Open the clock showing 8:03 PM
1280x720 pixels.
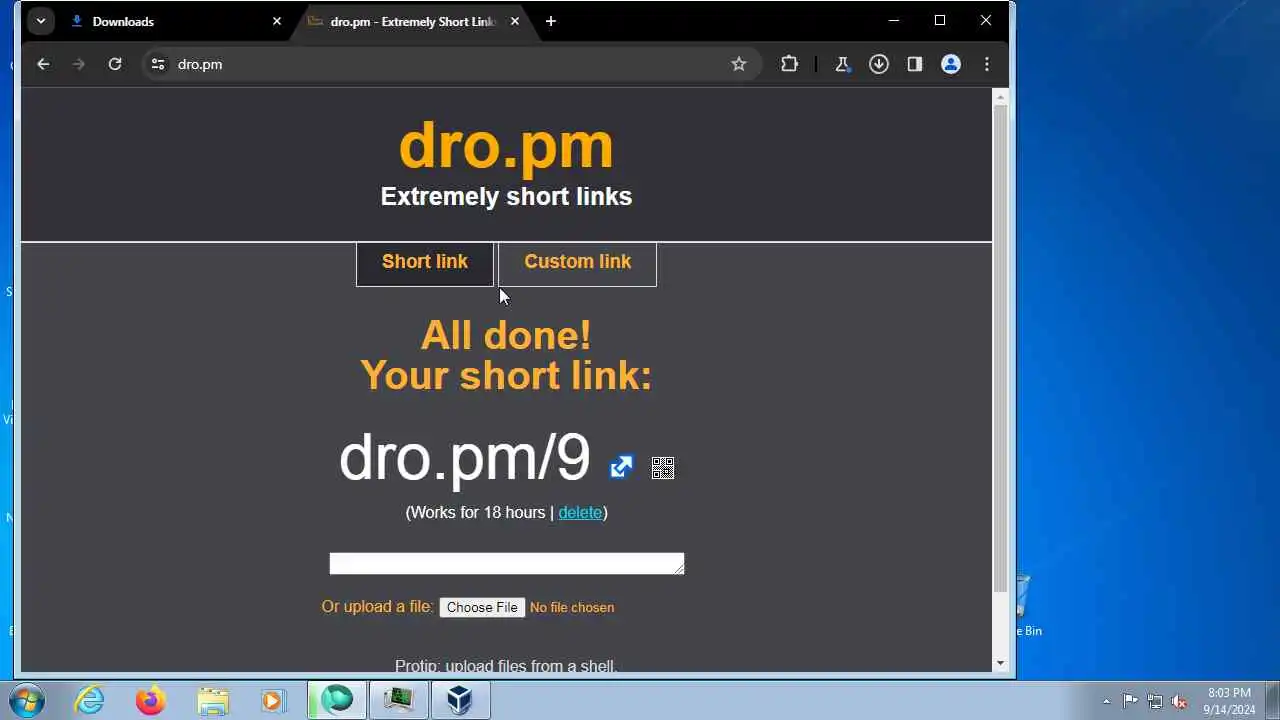[1229, 701]
